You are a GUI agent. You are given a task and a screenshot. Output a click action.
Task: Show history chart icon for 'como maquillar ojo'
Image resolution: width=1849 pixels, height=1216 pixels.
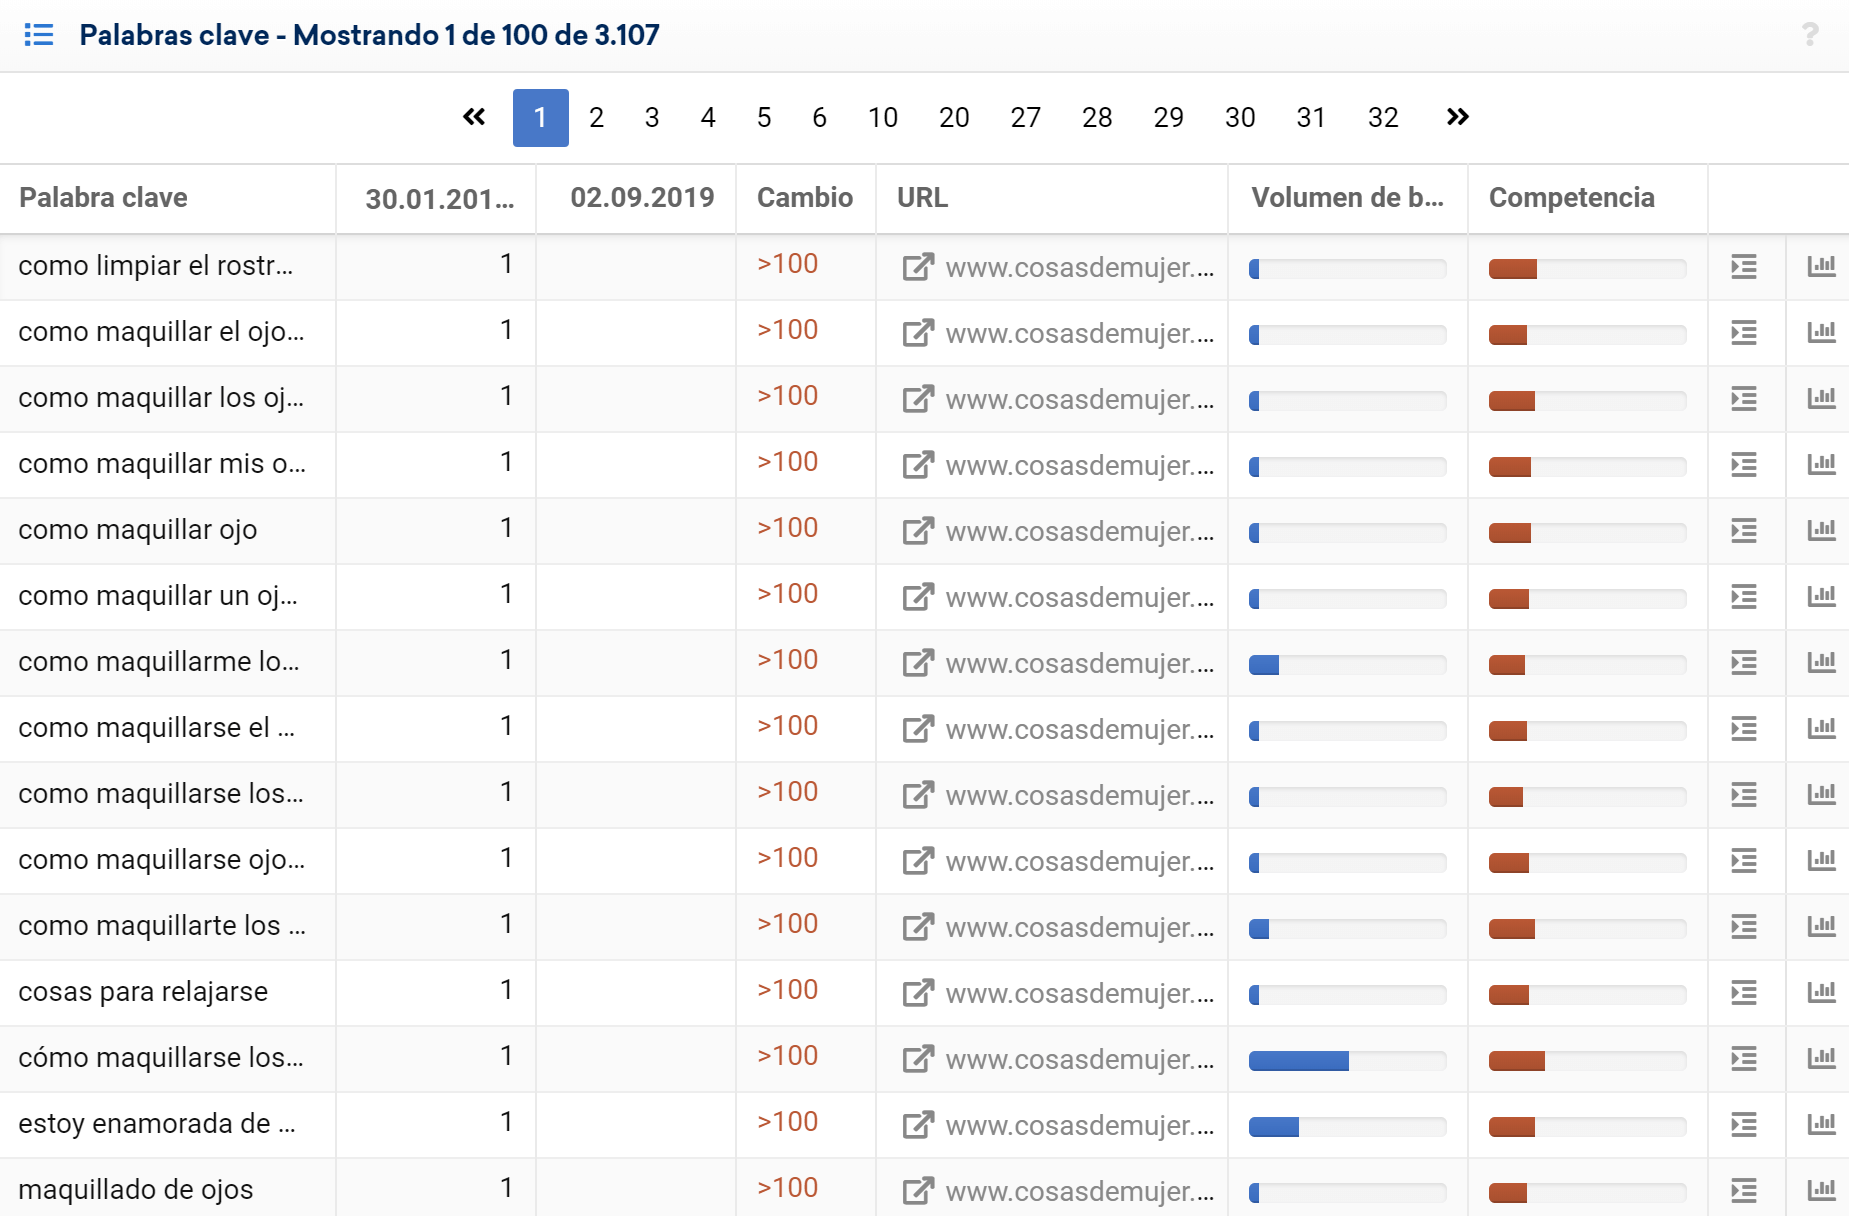click(1821, 530)
